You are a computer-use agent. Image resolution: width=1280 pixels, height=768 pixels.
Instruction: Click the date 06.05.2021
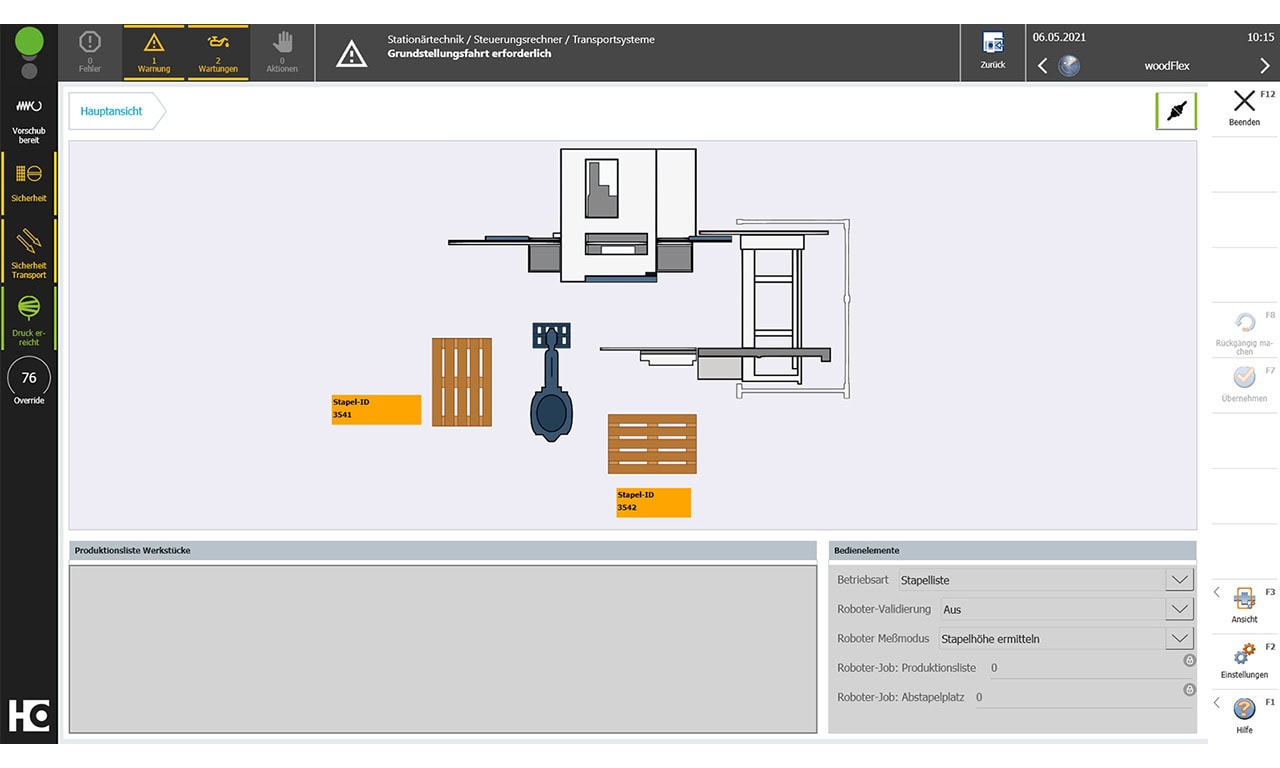coord(1059,37)
